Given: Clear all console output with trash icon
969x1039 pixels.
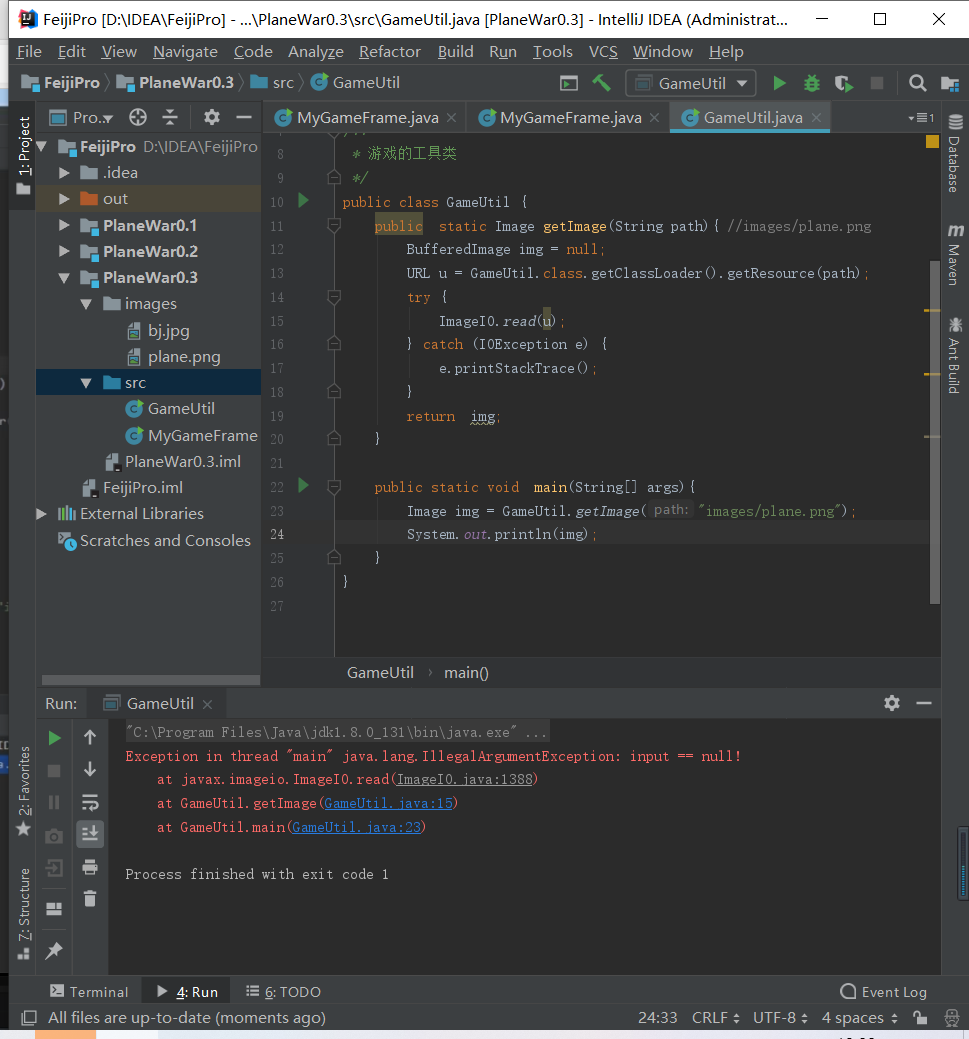Looking at the screenshot, I should 90,899.
